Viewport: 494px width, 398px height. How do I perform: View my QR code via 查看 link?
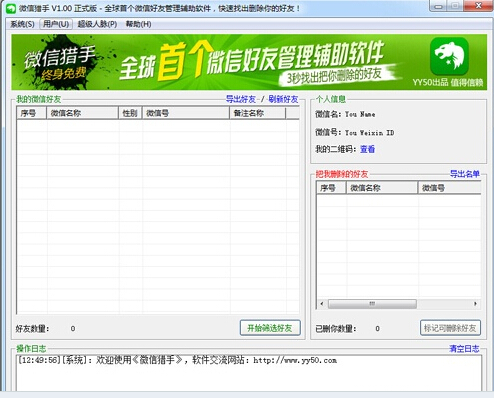pyautogui.click(x=367, y=149)
